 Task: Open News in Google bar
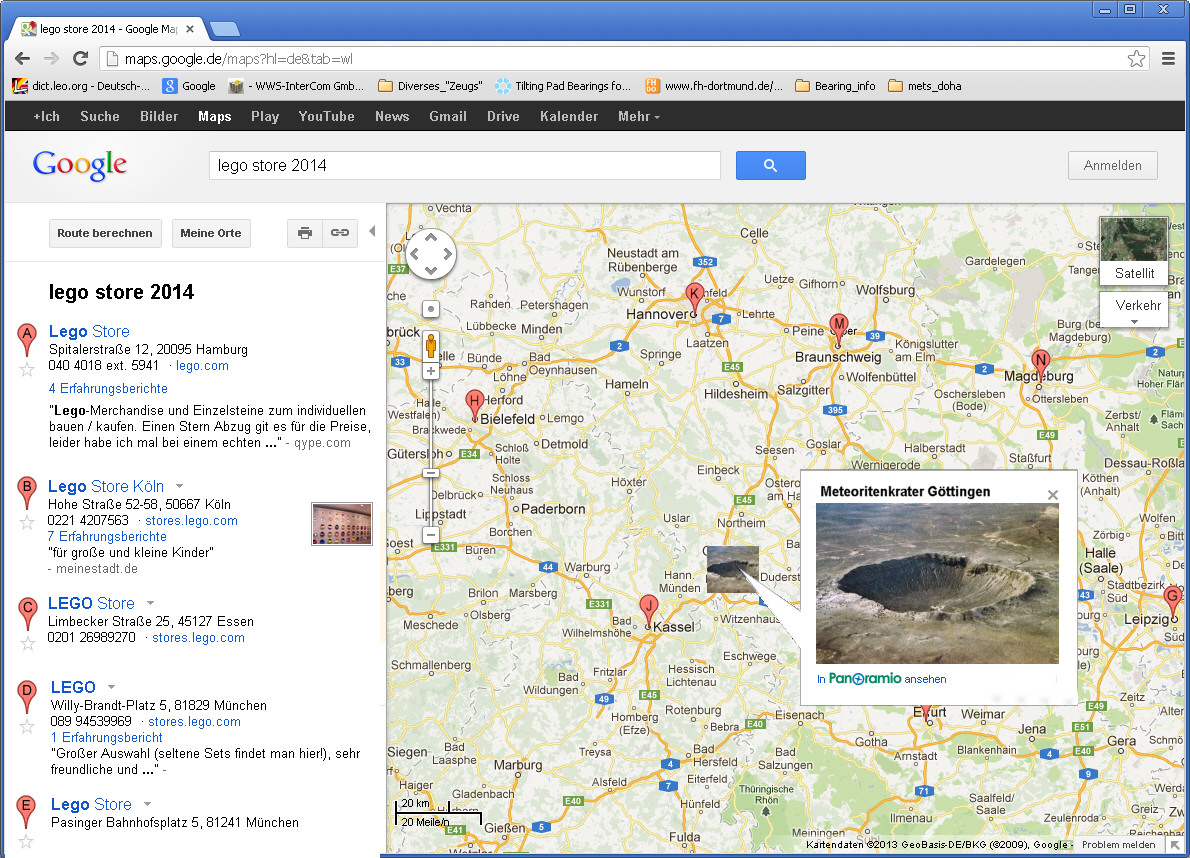click(x=392, y=116)
